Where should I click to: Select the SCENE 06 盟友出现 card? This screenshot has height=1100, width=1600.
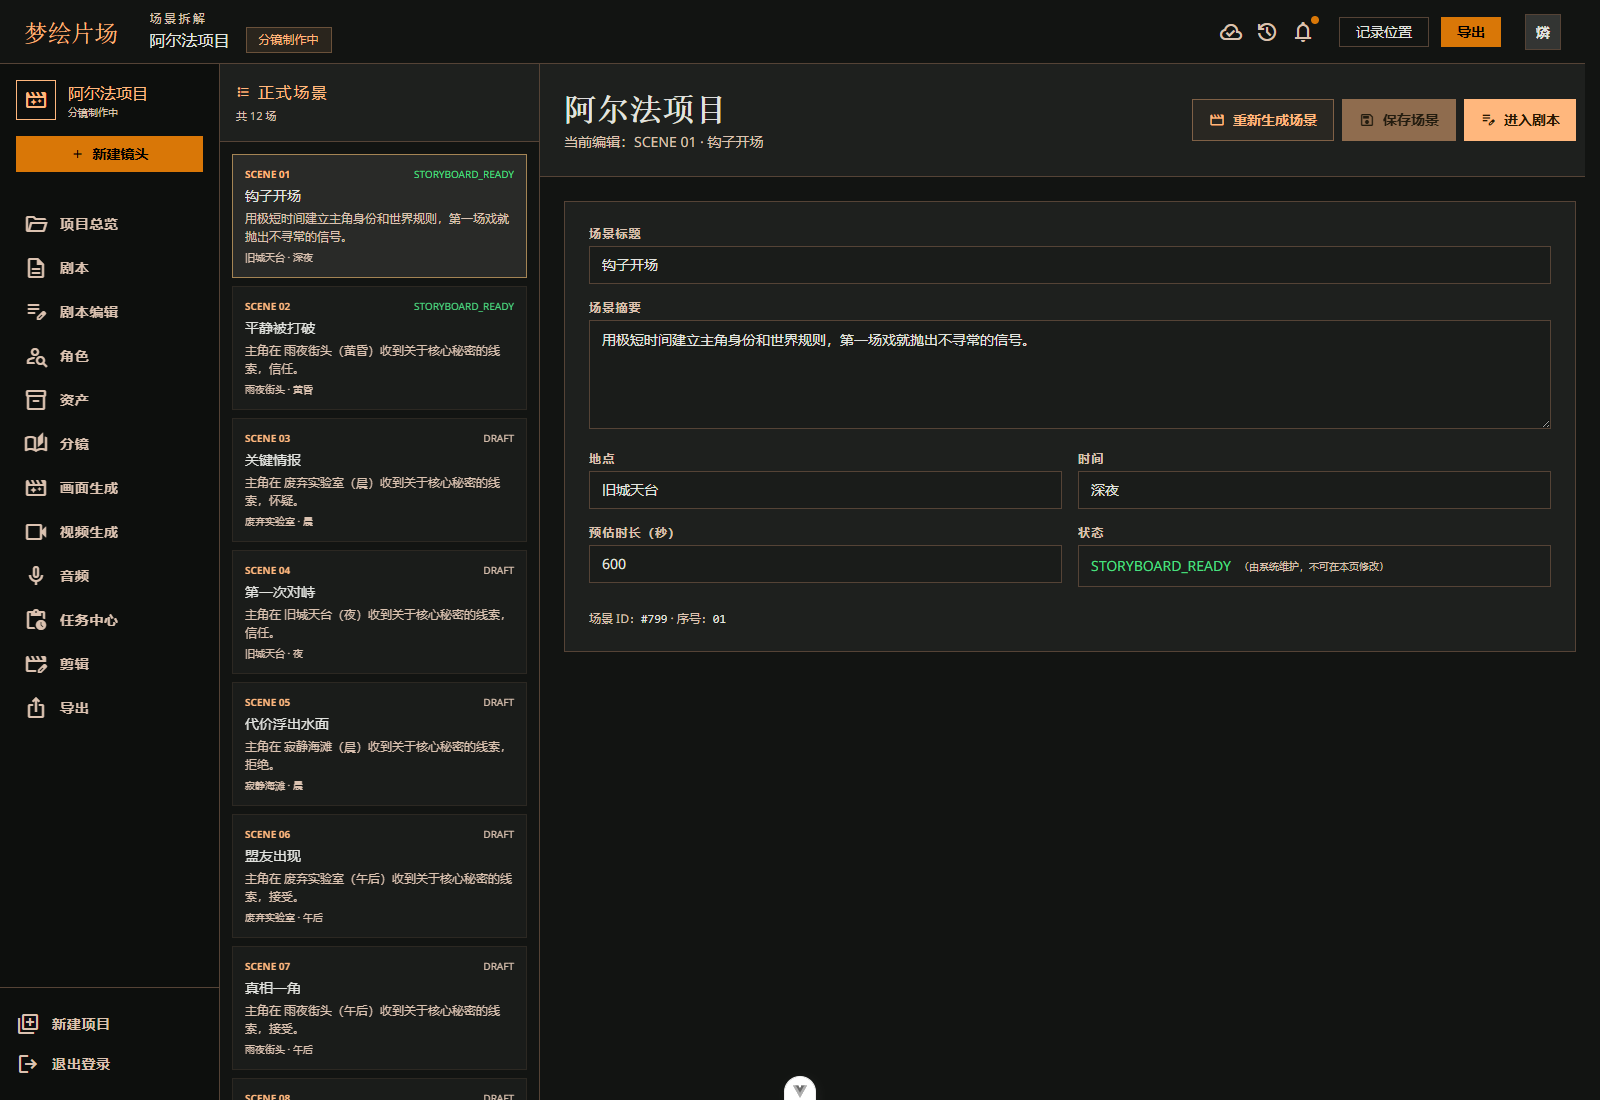click(379, 876)
